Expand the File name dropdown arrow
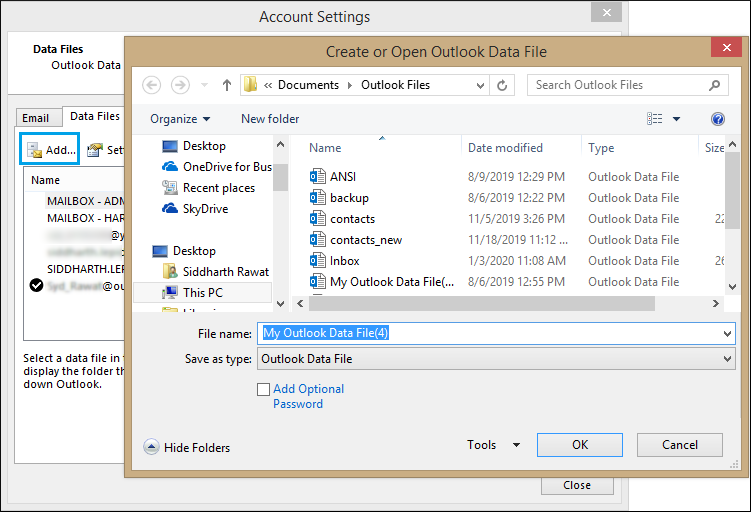The height and width of the screenshot is (512, 751). [728, 334]
